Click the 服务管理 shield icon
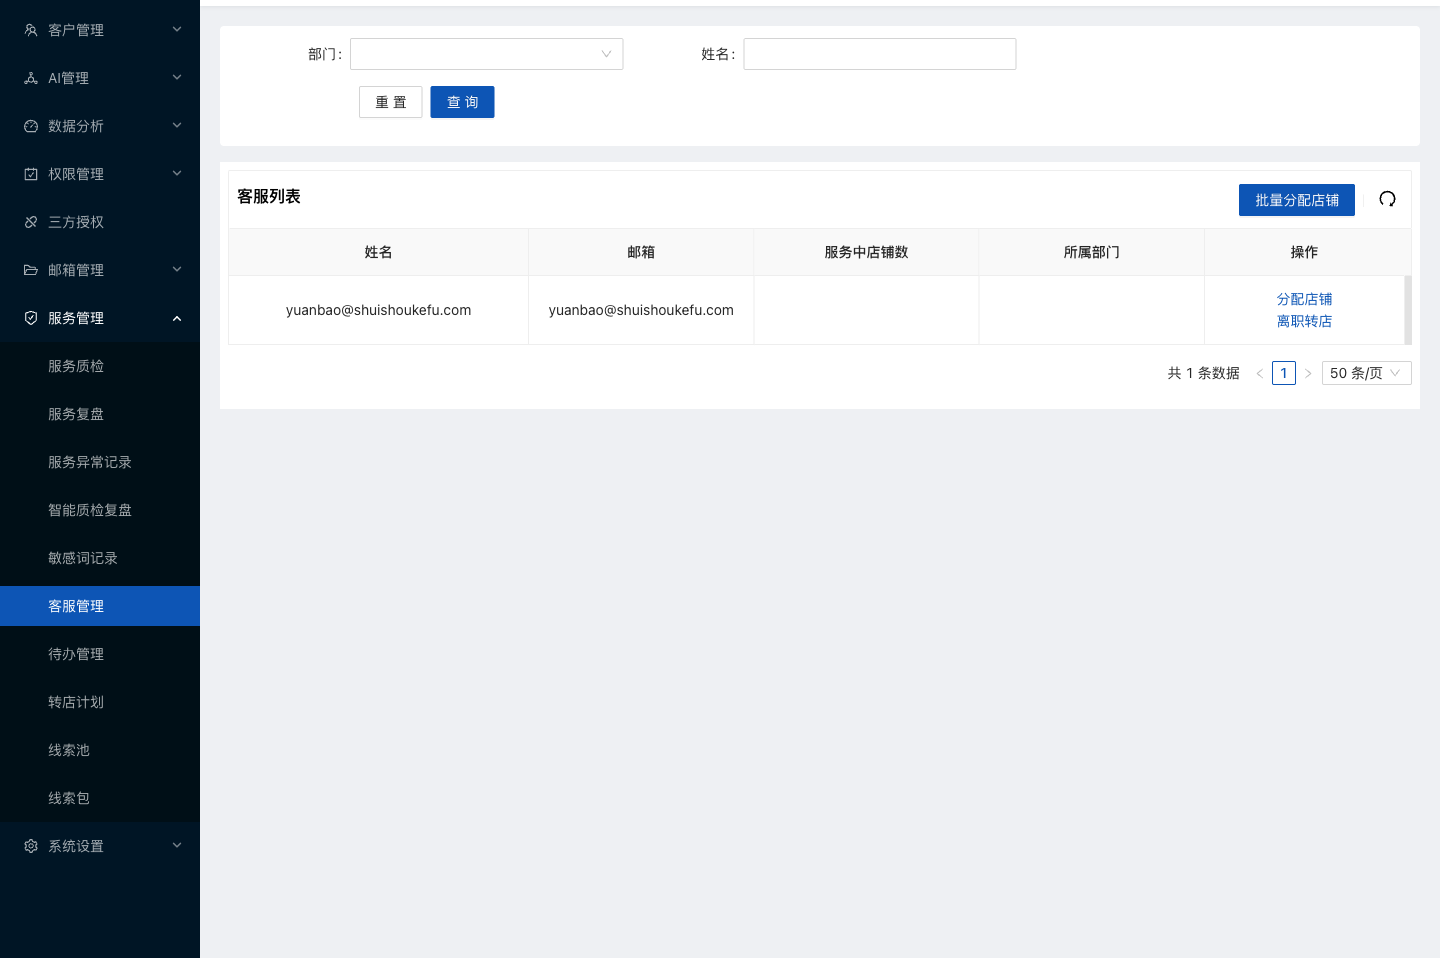The width and height of the screenshot is (1440, 958). 31,318
